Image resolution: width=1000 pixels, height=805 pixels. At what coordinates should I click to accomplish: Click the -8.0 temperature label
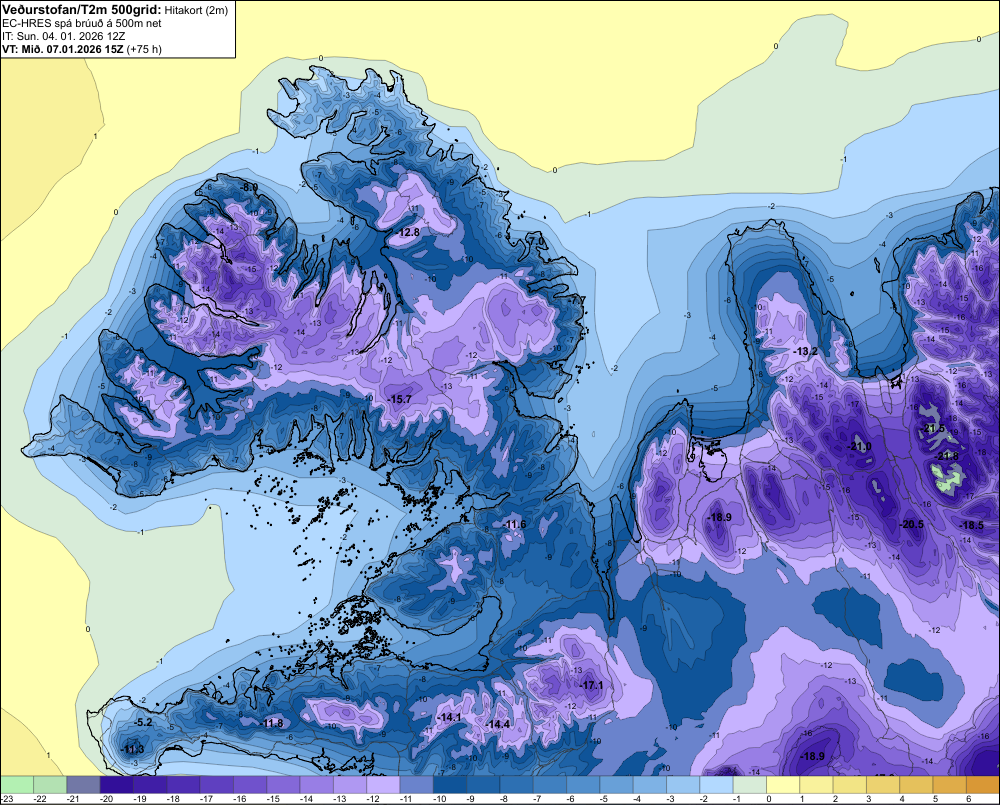[247, 187]
